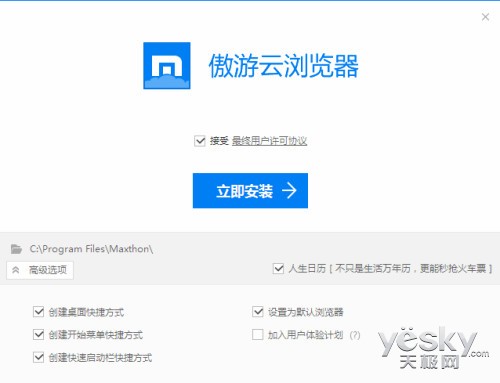Collapse the 高级选项 advanced options
Image resolution: width=500 pixels, height=383 pixels.
tap(40, 270)
